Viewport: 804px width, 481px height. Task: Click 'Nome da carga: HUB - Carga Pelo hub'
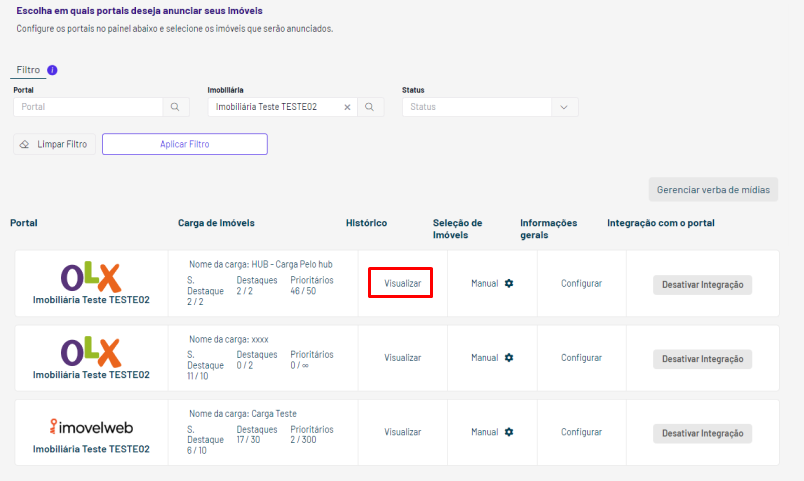pyautogui.click(x=260, y=265)
